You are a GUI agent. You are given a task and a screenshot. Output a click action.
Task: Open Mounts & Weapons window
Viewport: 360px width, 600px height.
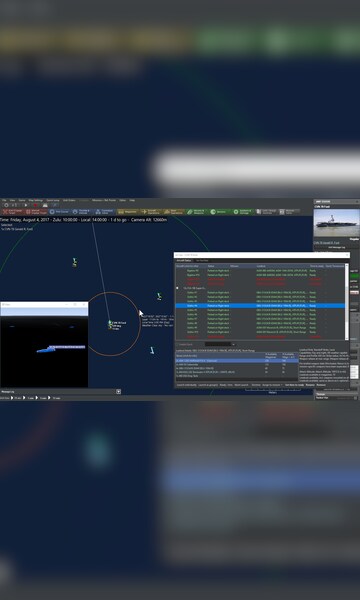tap(196, 212)
